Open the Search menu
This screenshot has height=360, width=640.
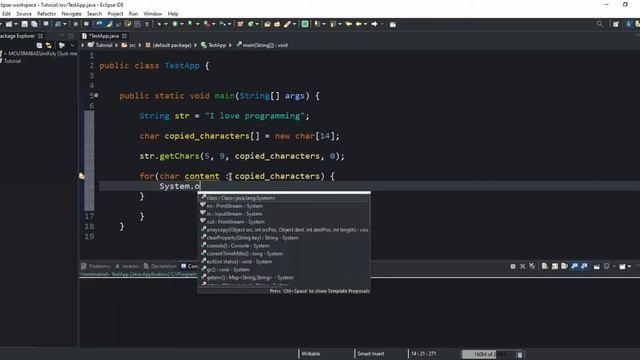(94, 13)
